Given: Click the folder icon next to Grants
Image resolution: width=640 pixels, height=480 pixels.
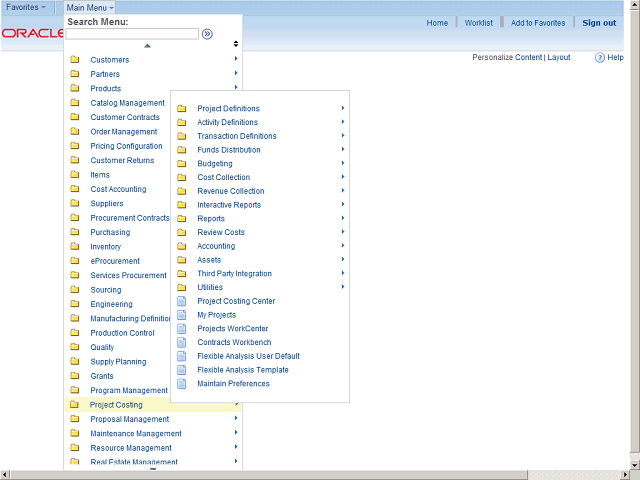Looking at the screenshot, I should [75, 377].
